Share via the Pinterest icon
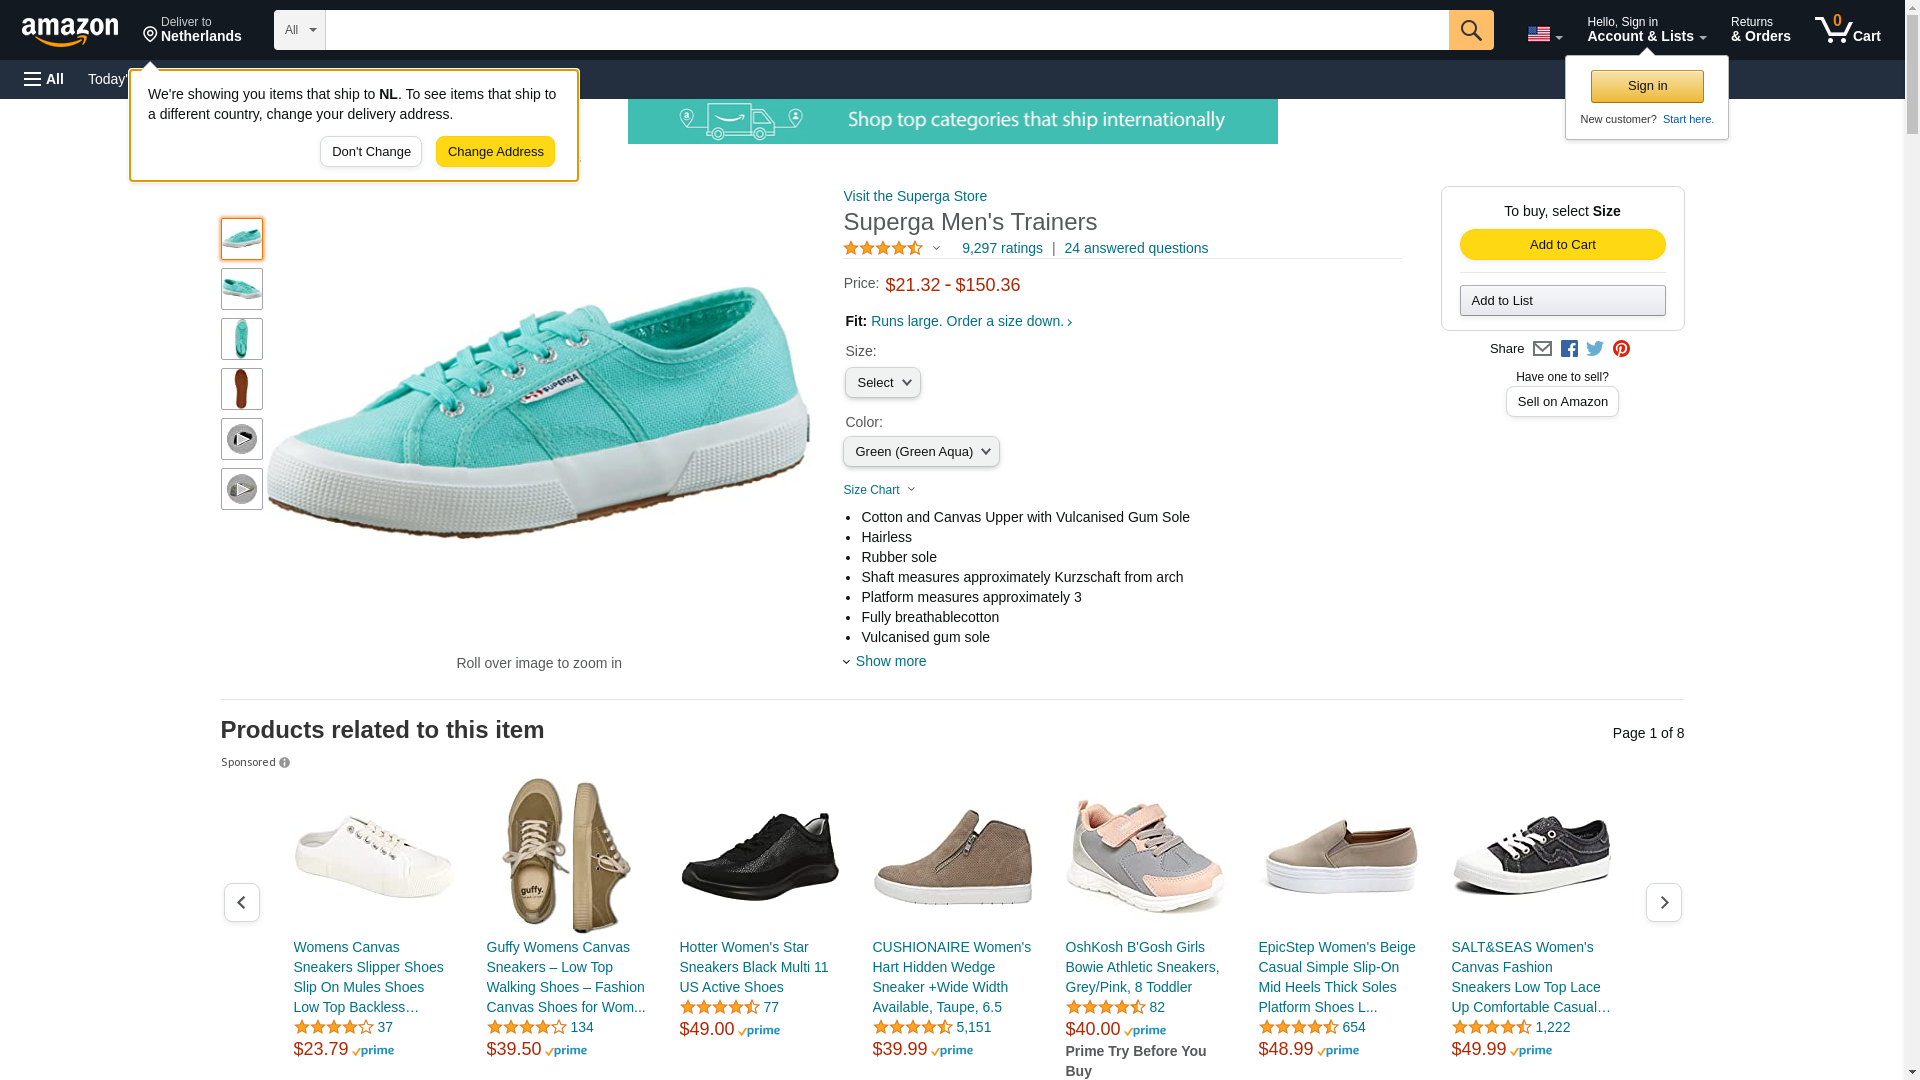The image size is (1920, 1080). 1621,349
